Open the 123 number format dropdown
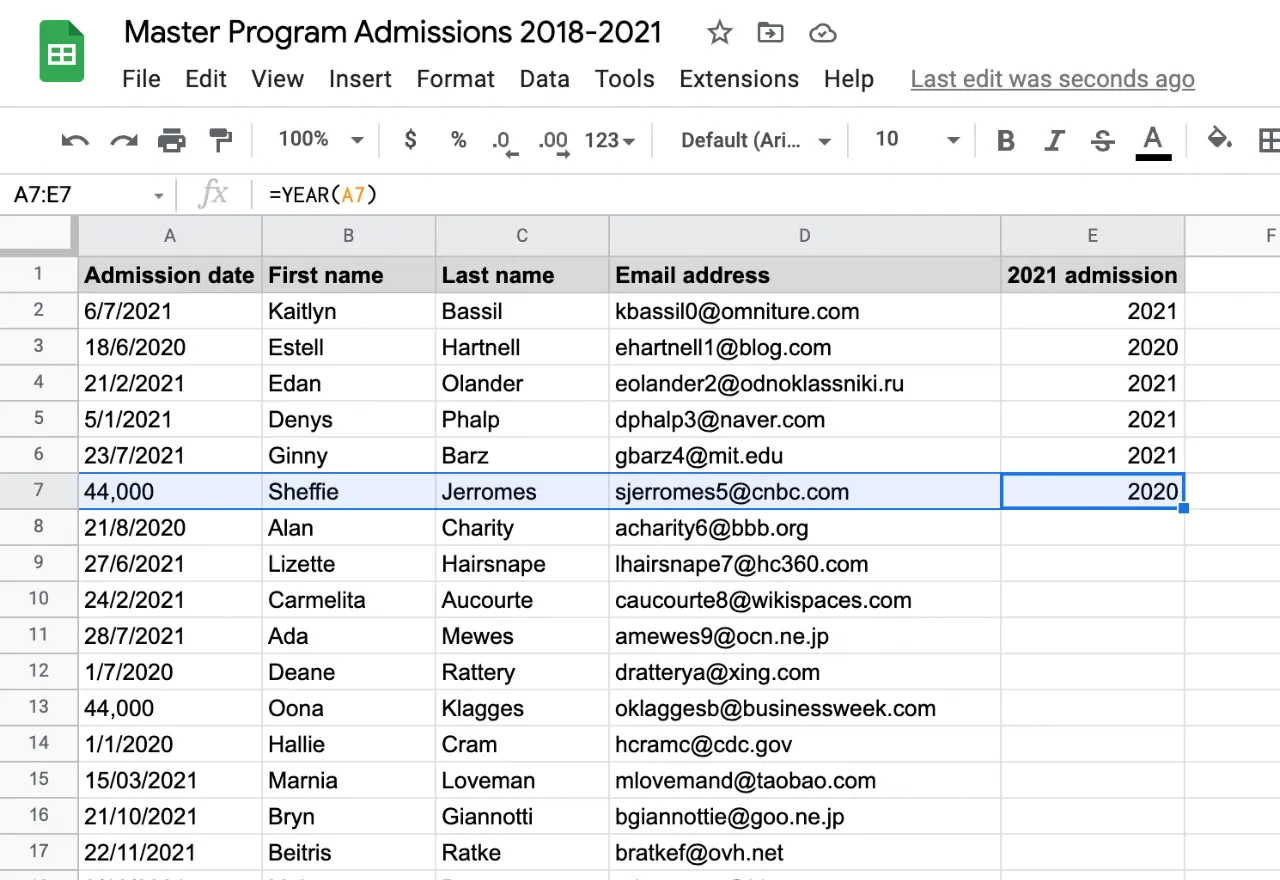The width and height of the screenshot is (1280, 880). coord(610,141)
